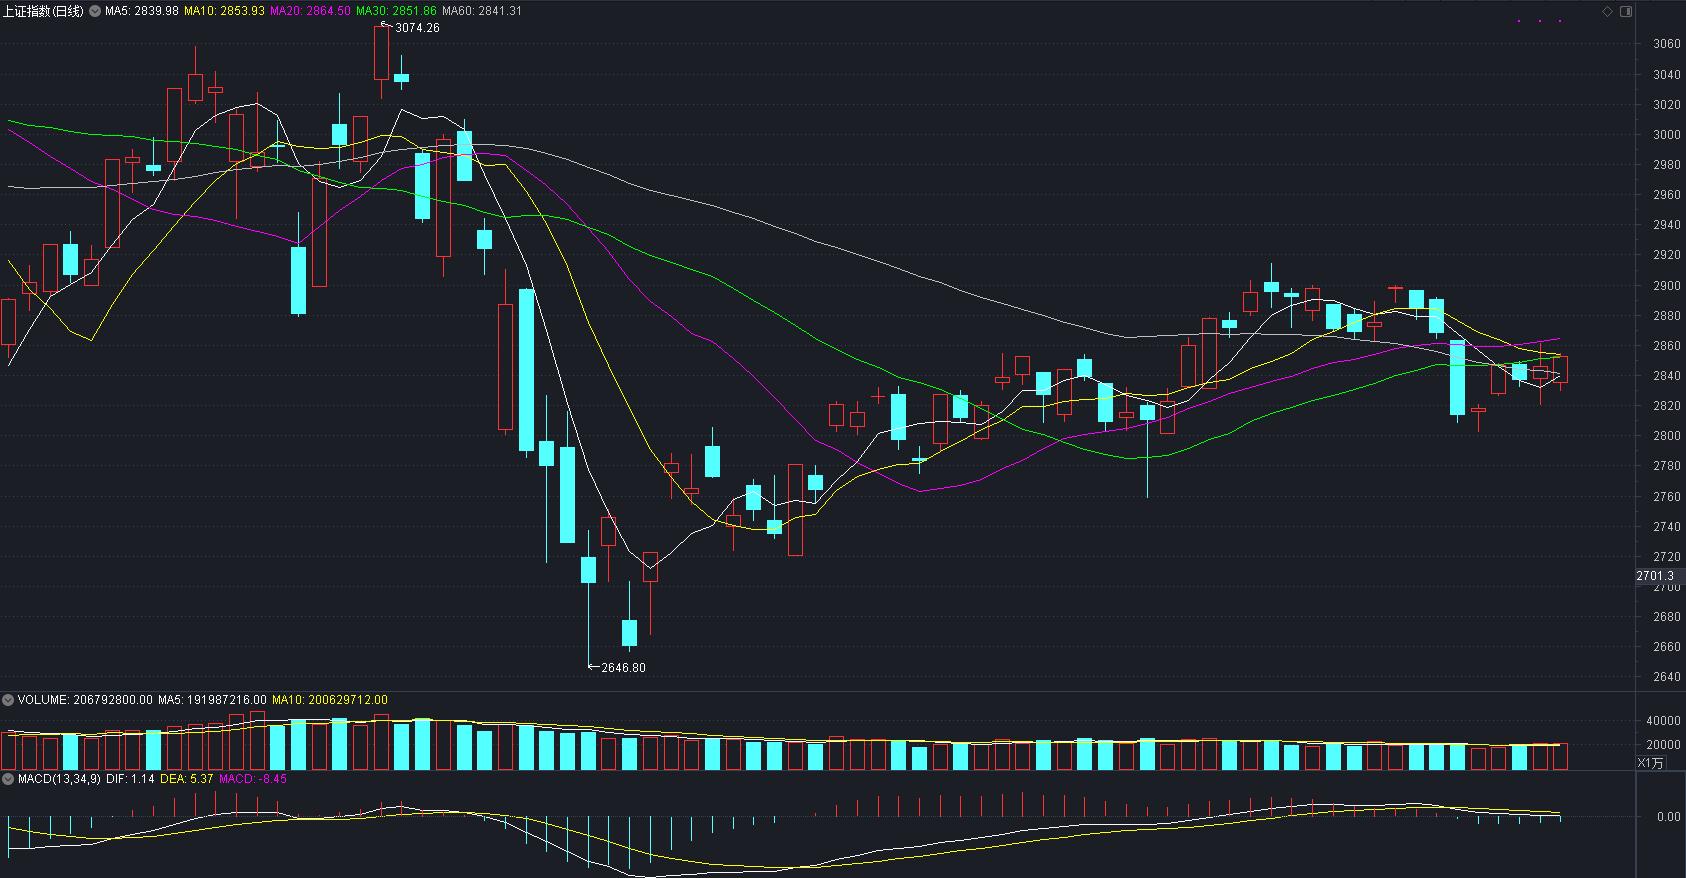Expand the VOLUME indicator dropdown arrow
Viewport: 1686px width, 878px height.
[x=8, y=700]
